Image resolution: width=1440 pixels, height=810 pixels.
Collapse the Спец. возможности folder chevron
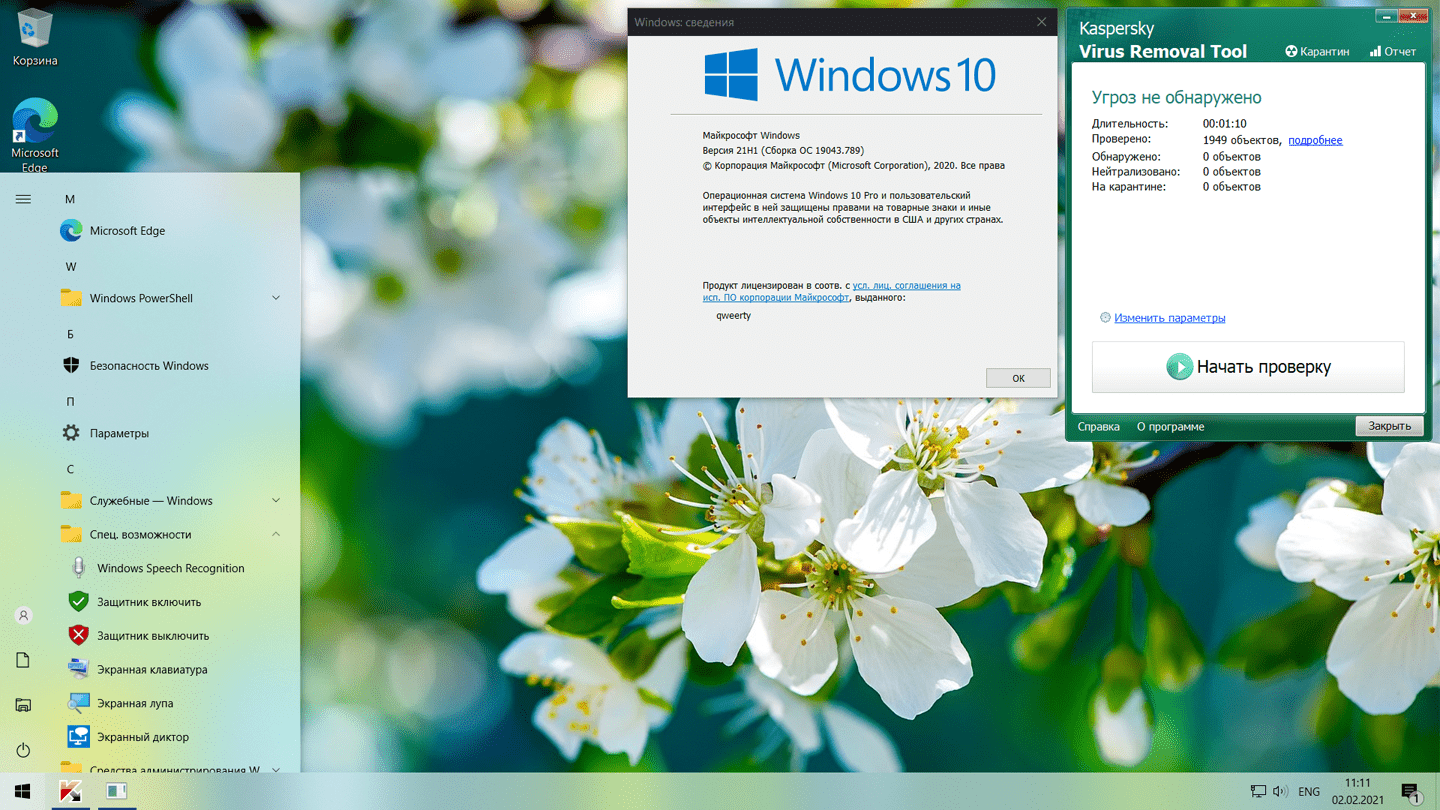click(276, 534)
